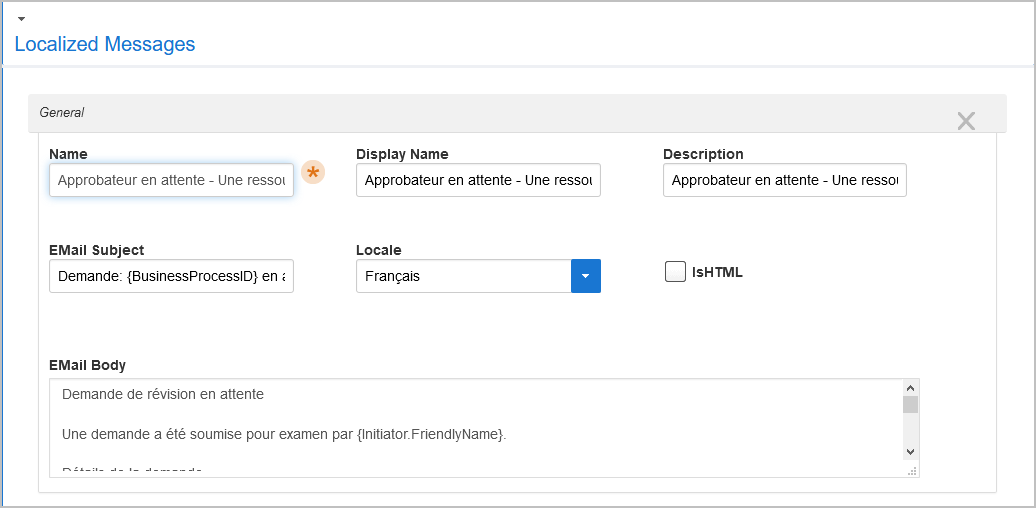
Task: Click the EMail Body field label
Action: (x=87, y=365)
